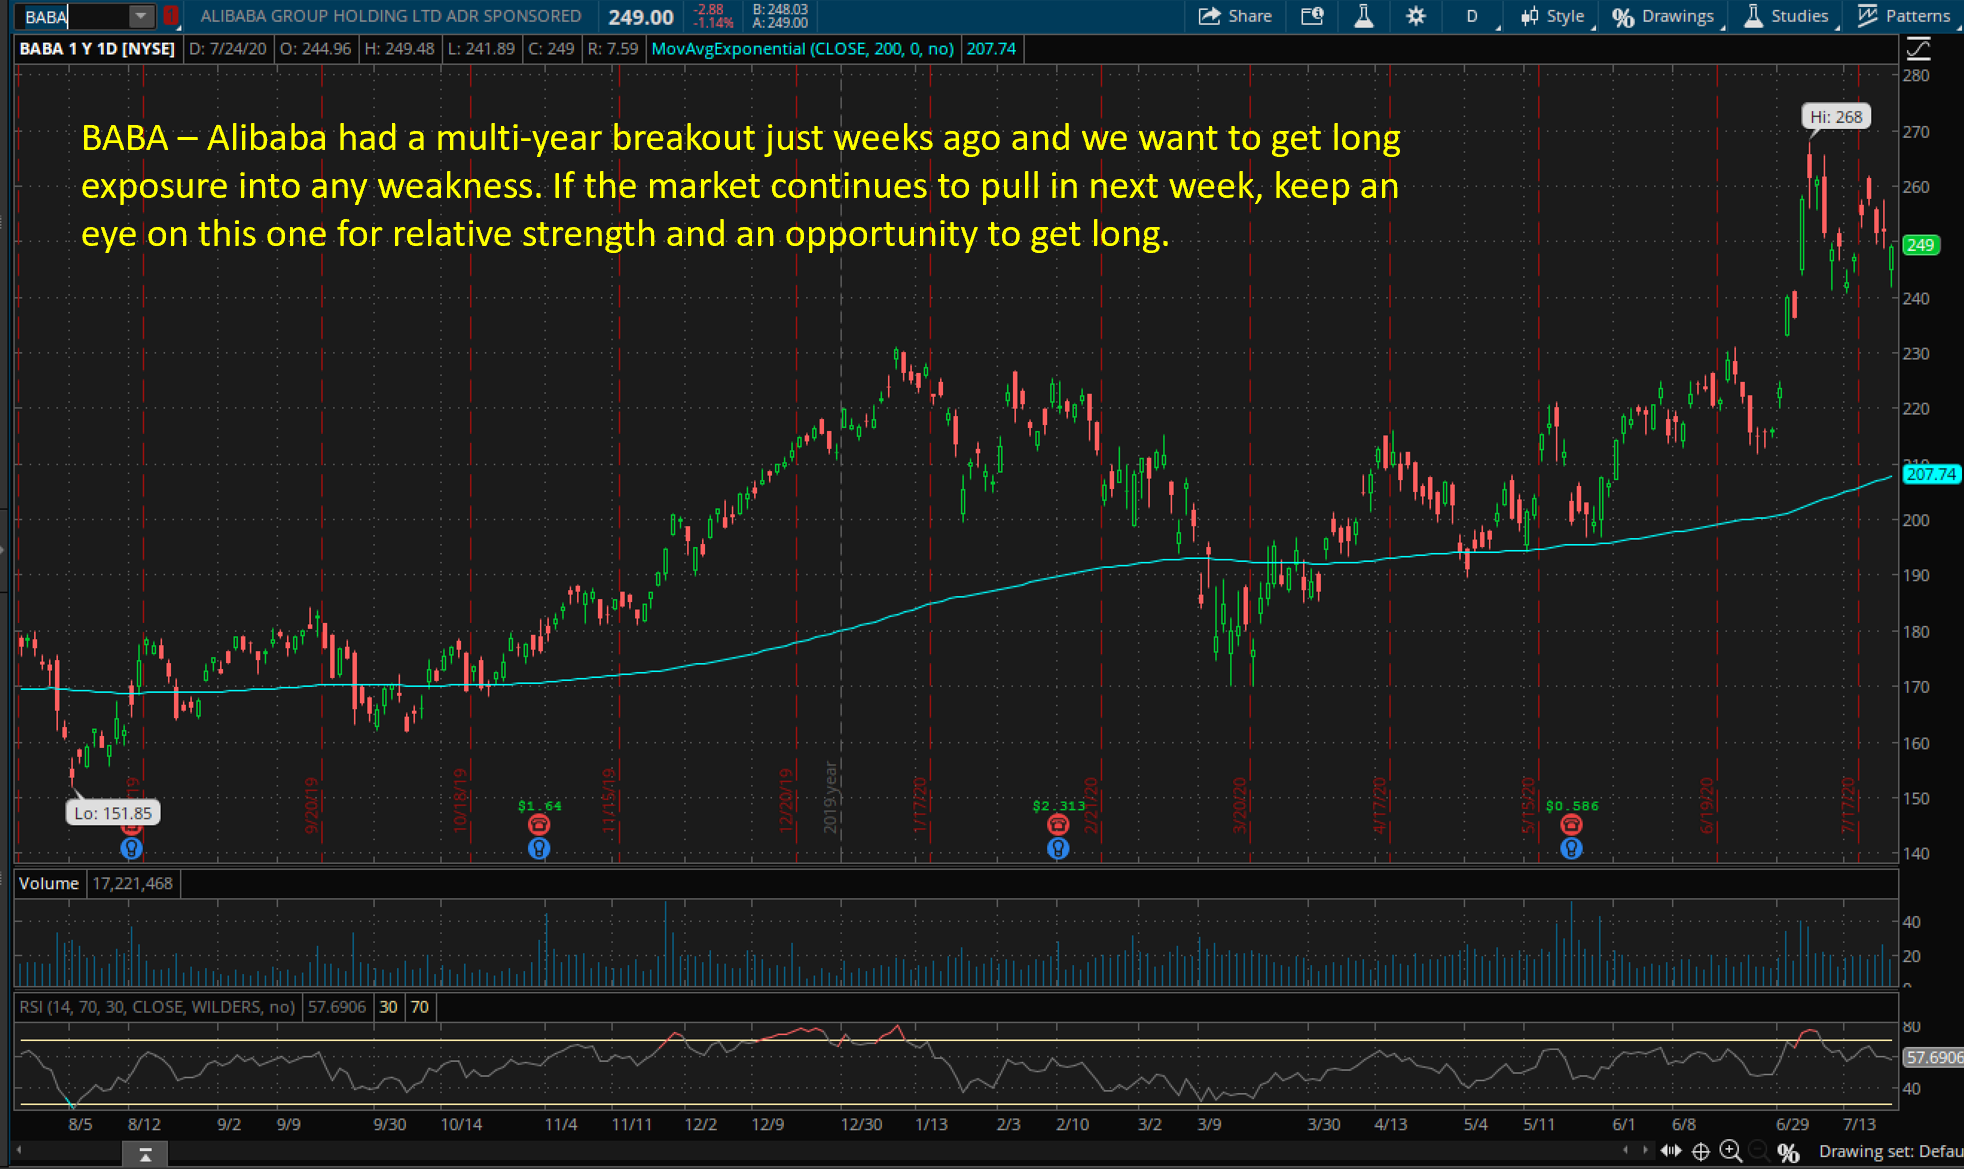Click the Patterns chart icon
Screen dimensions: 1964x1169
[x=1867, y=16]
